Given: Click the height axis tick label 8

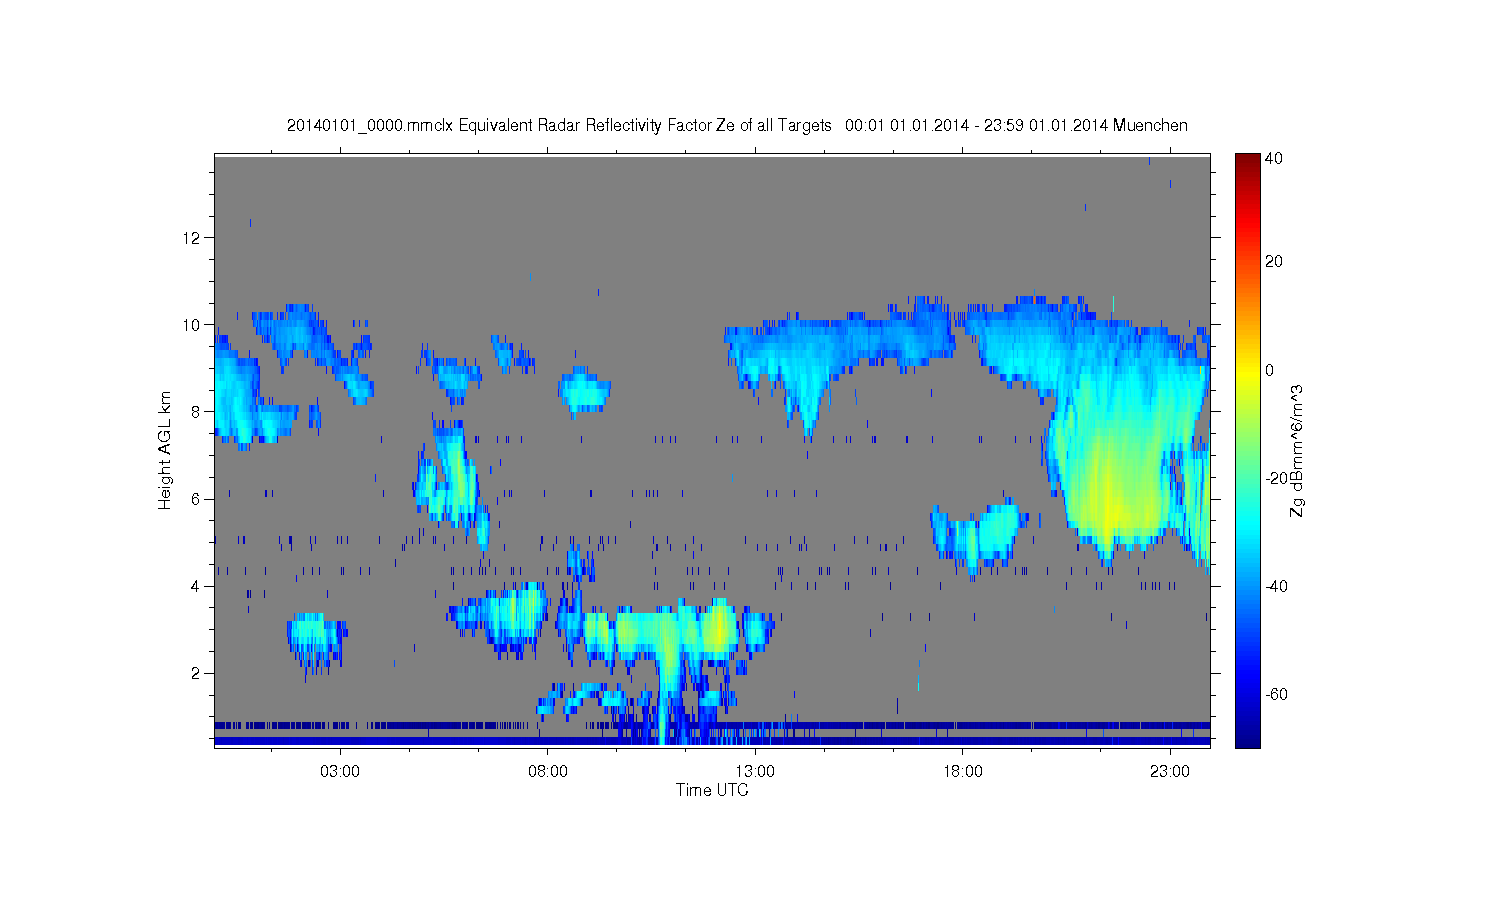Looking at the screenshot, I should [197, 412].
